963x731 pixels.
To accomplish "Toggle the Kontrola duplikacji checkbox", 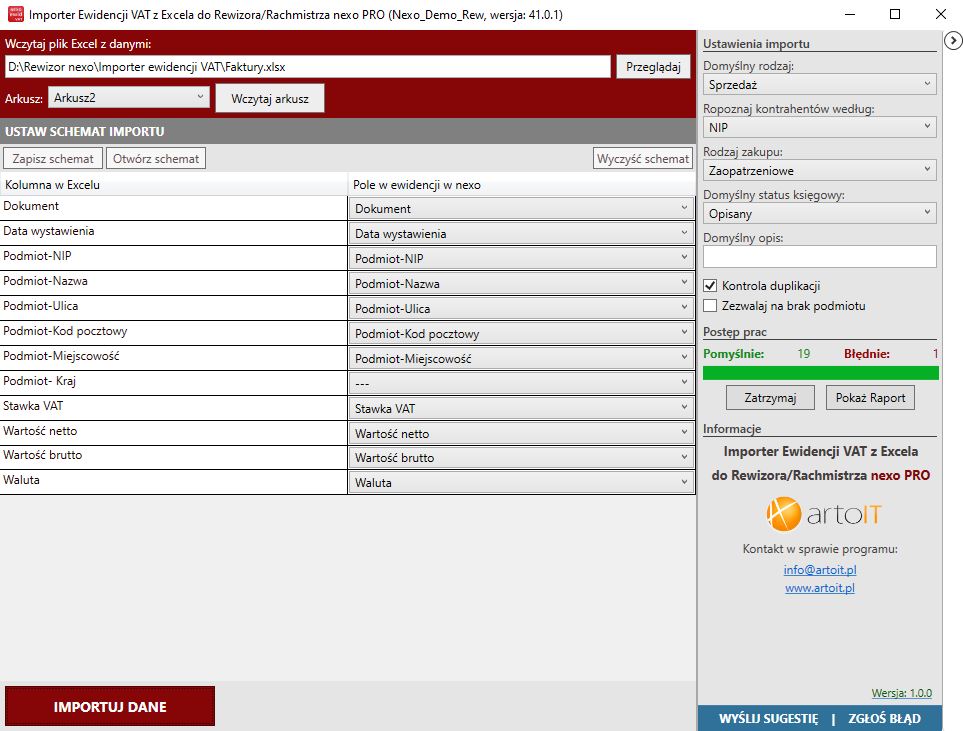I will pos(711,286).
